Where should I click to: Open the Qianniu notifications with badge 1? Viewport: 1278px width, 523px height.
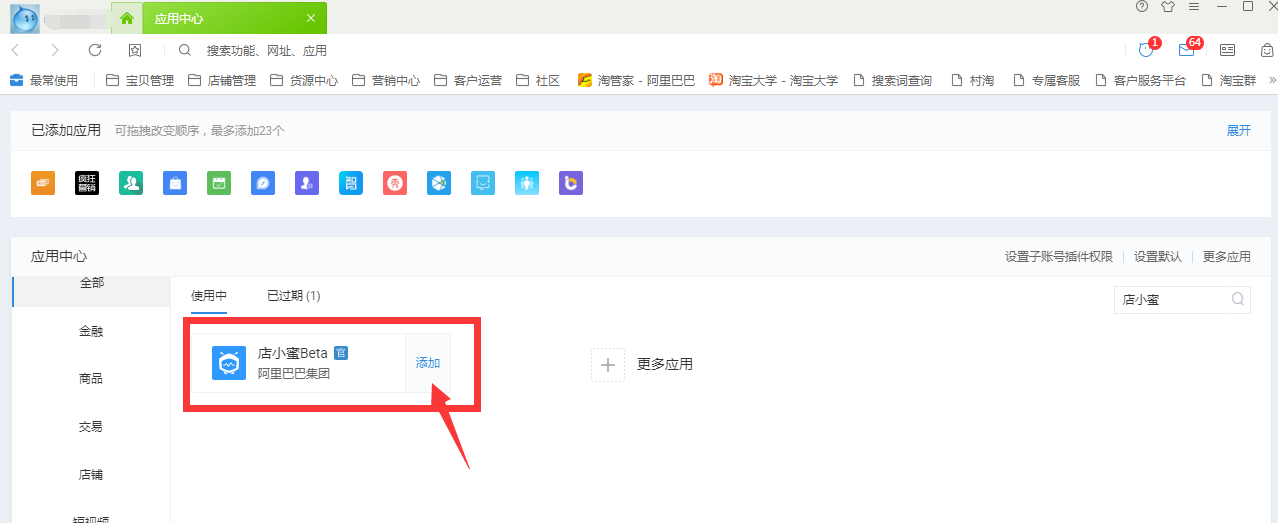1147,49
